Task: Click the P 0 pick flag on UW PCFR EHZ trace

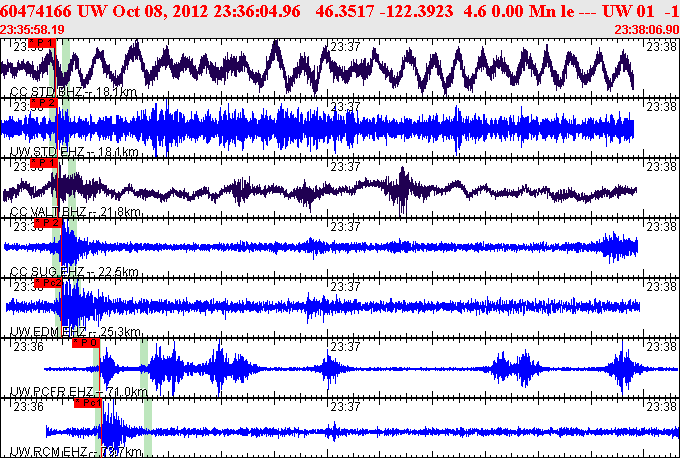Action: 86,343
